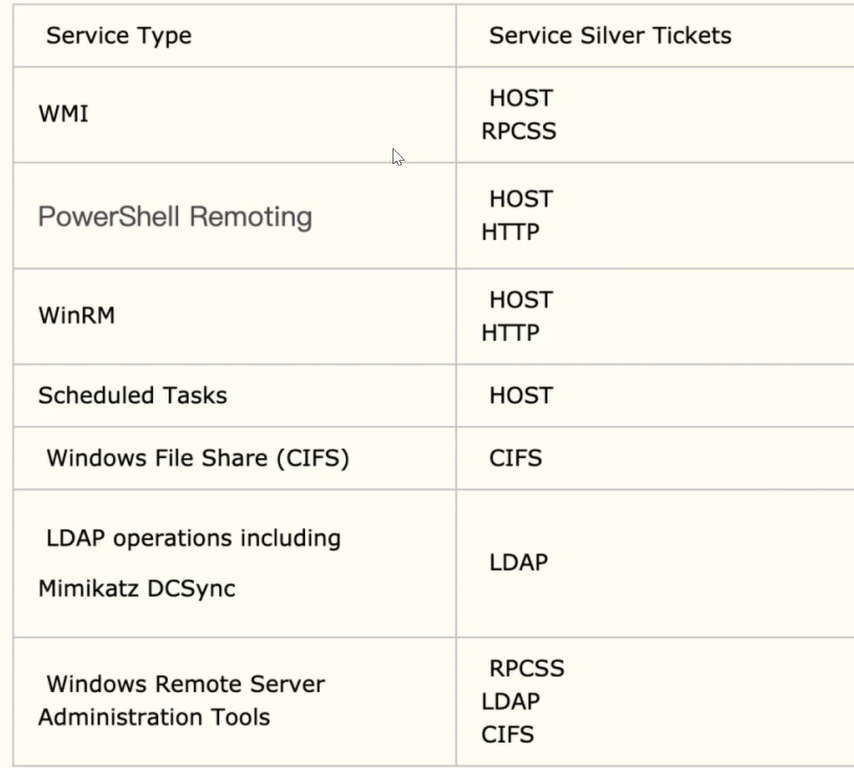Select Windows File Share (CIFS) text

[197, 458]
